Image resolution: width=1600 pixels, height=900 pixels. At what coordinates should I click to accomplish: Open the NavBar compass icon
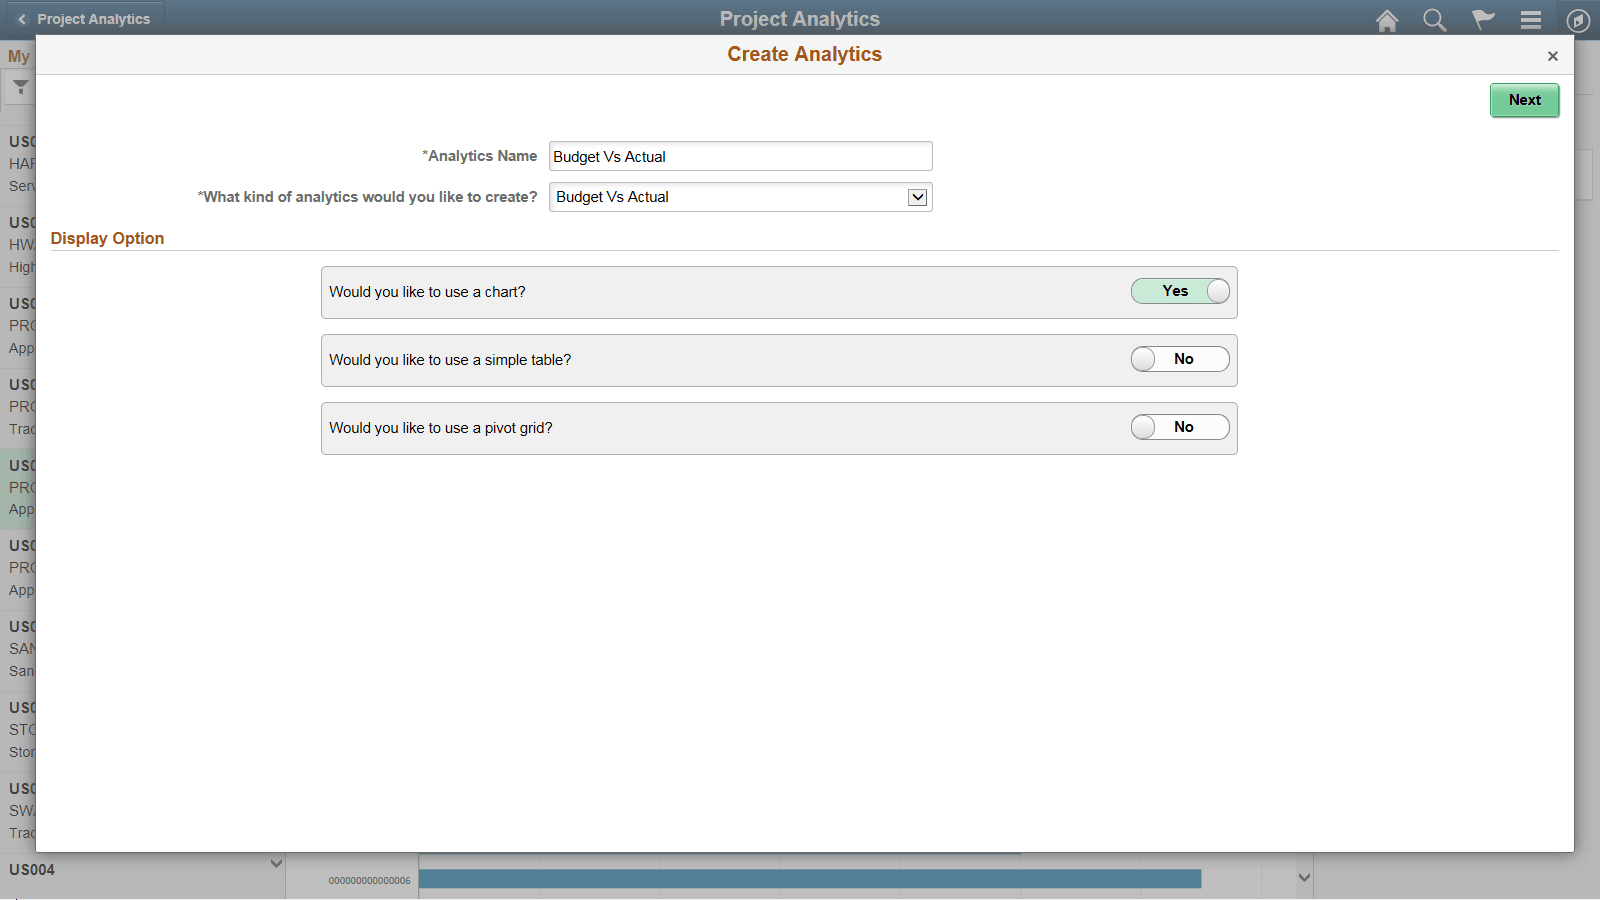click(1577, 19)
